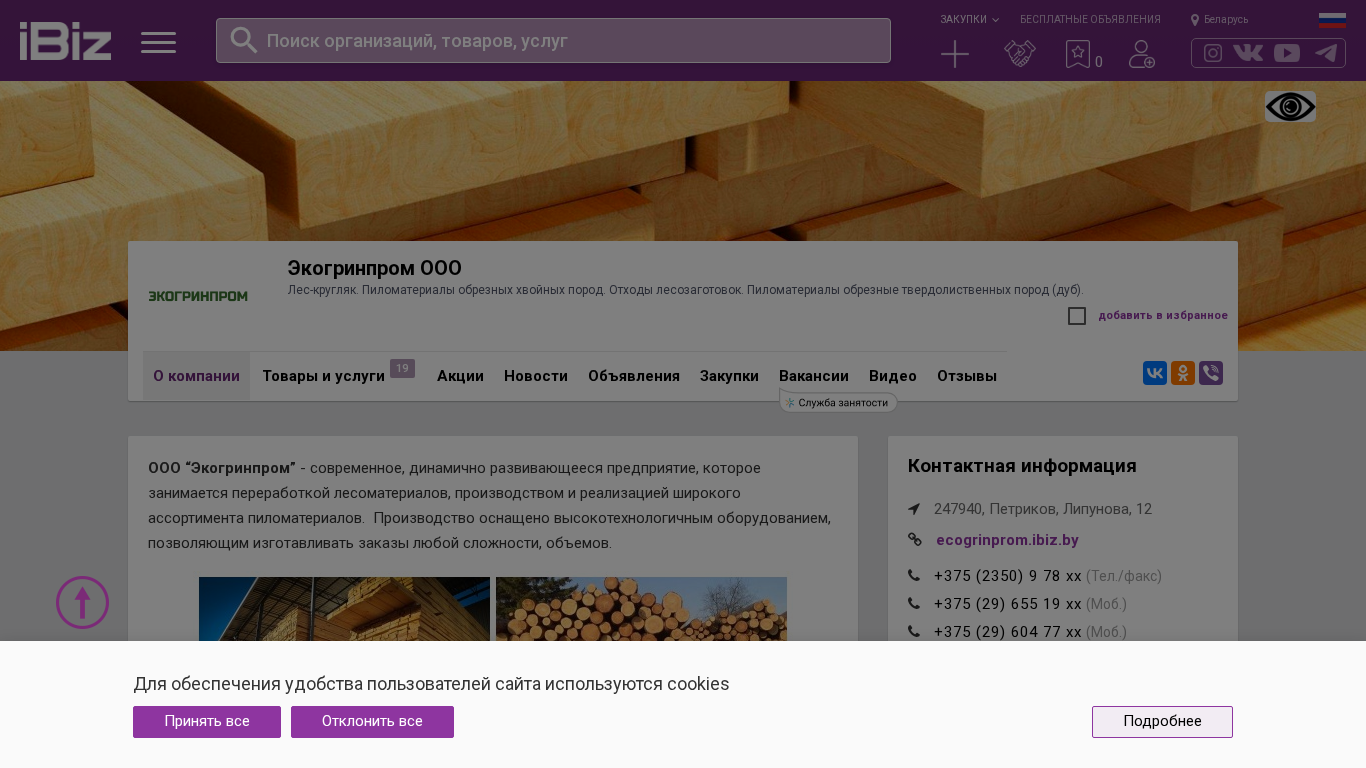Share company via Odnoklassniki button
The width and height of the screenshot is (1366, 768).
[1183, 373]
